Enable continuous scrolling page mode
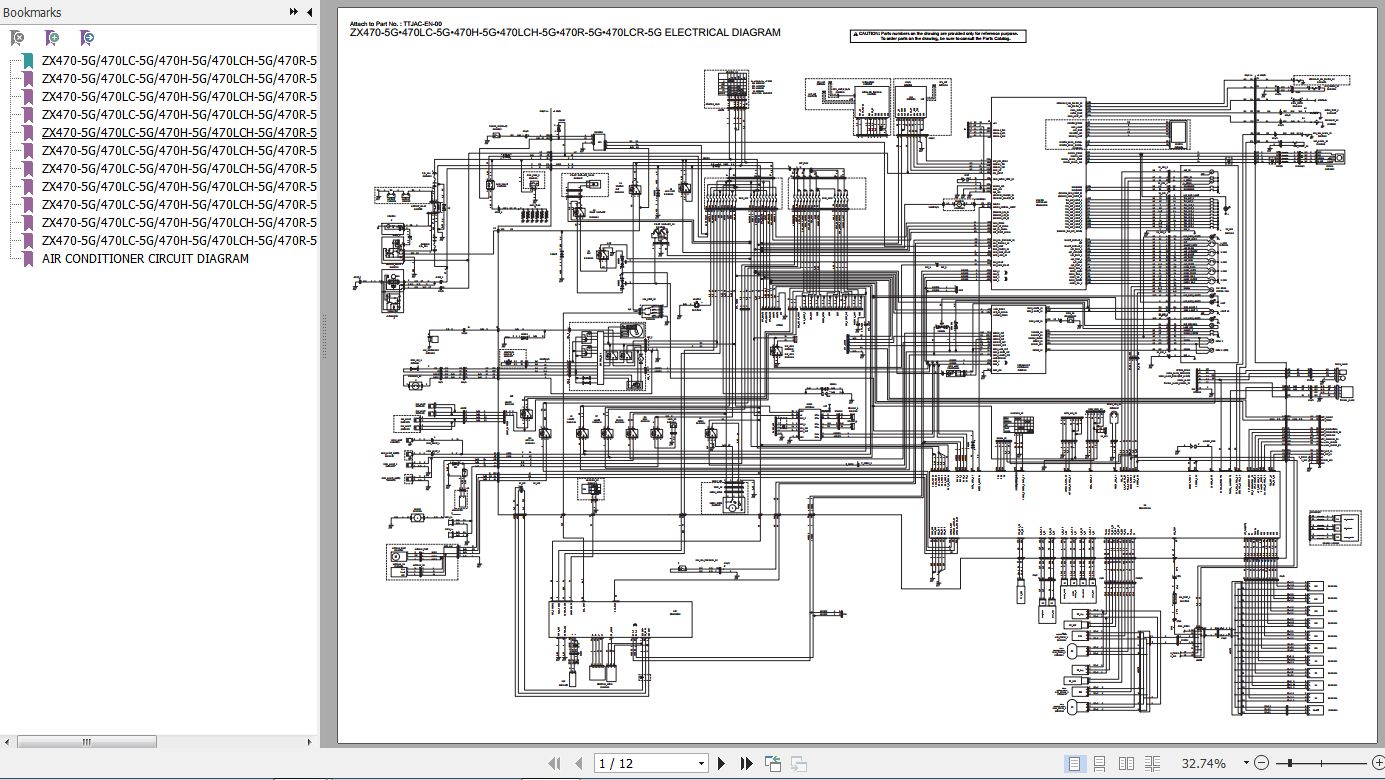Screen dimensions: 1385x780 click(1100, 763)
